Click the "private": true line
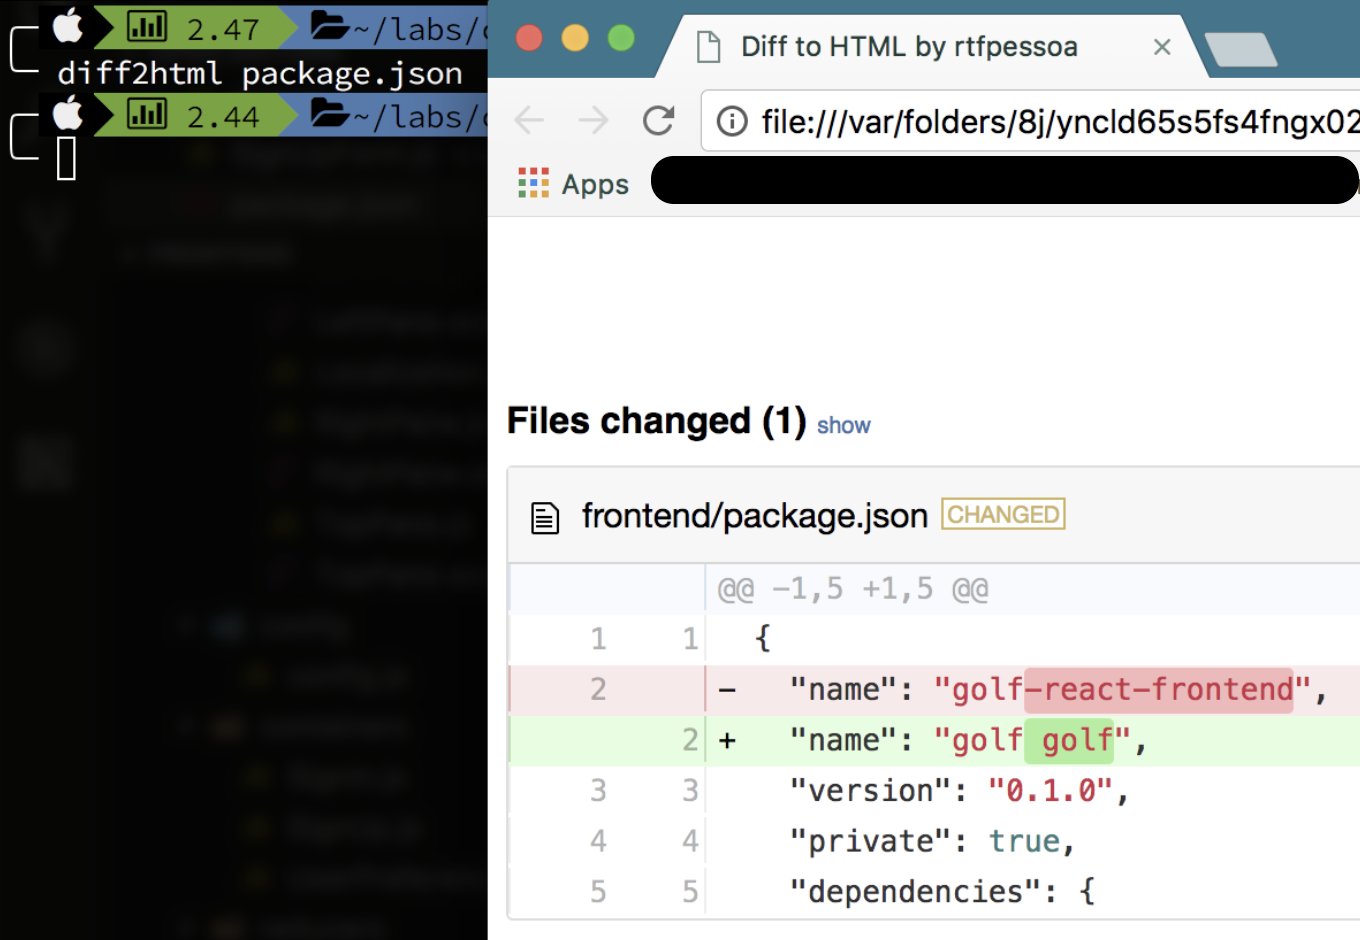This screenshot has height=940, width=1360. 934,841
